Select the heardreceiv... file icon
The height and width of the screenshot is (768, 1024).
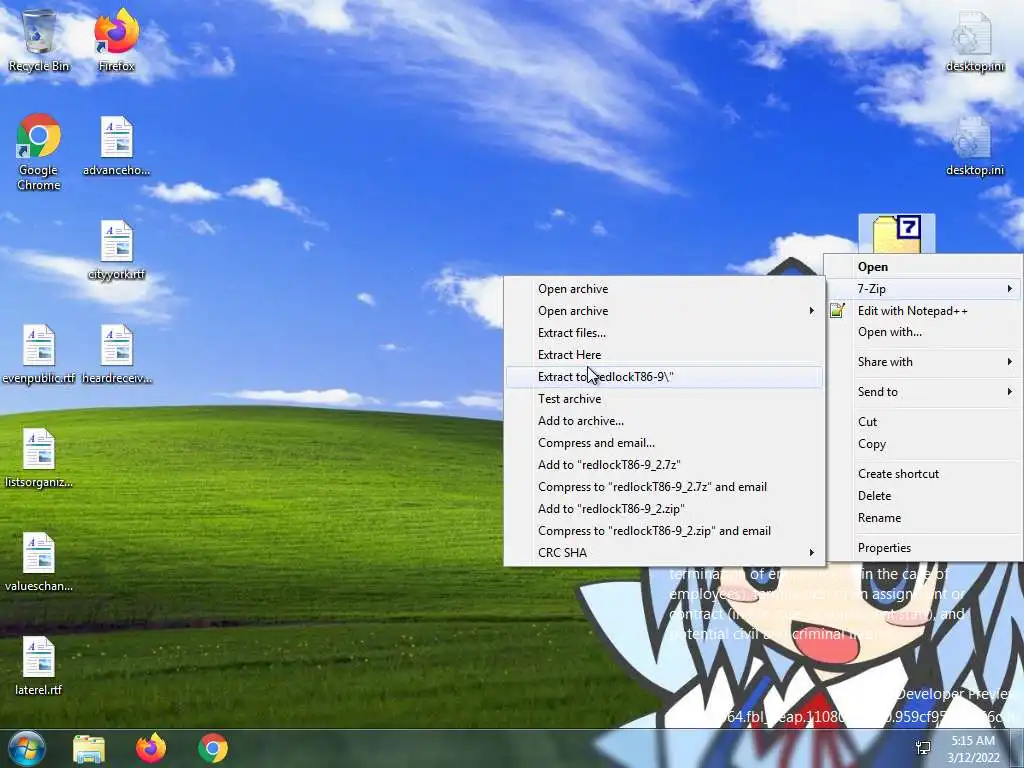coord(116,353)
